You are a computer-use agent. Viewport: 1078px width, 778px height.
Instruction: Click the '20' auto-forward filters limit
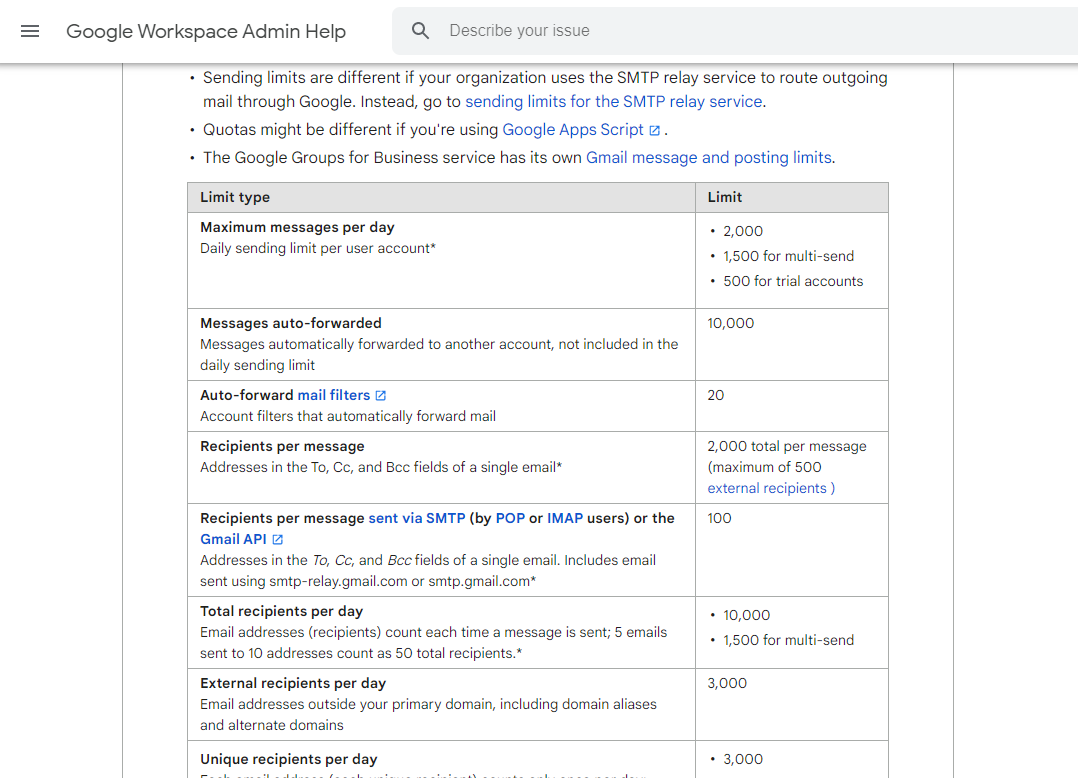(716, 395)
